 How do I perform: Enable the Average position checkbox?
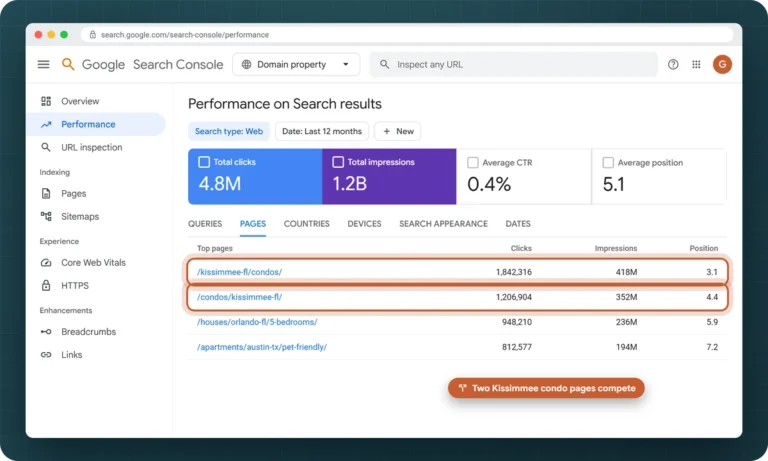608,163
